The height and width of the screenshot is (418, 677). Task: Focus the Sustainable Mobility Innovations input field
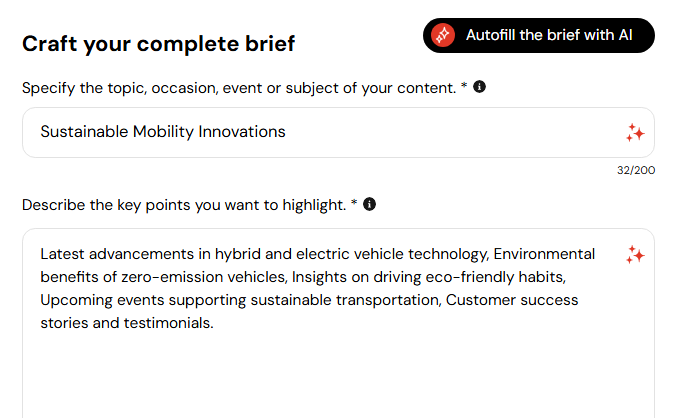(x=338, y=133)
